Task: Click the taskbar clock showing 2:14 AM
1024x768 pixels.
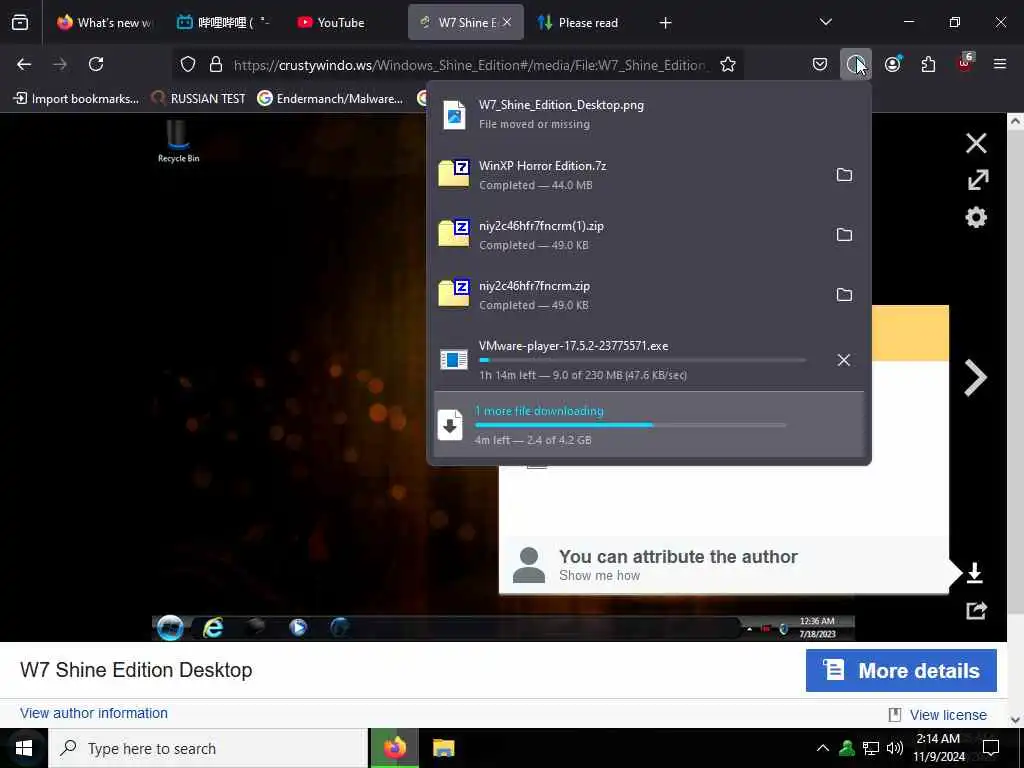Action: coord(938,748)
